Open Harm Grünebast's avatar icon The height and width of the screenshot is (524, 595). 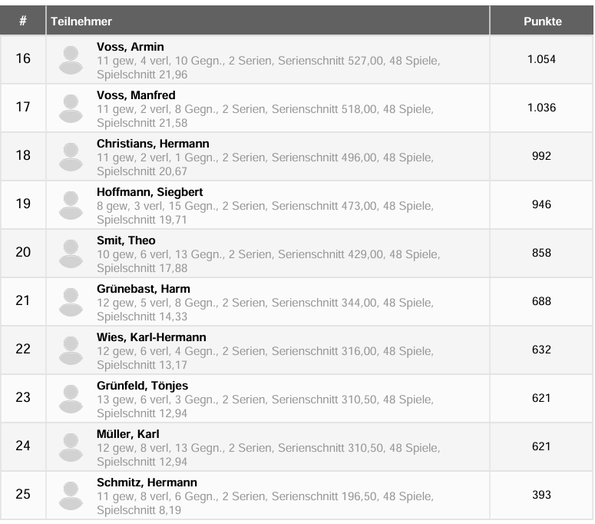(71, 302)
